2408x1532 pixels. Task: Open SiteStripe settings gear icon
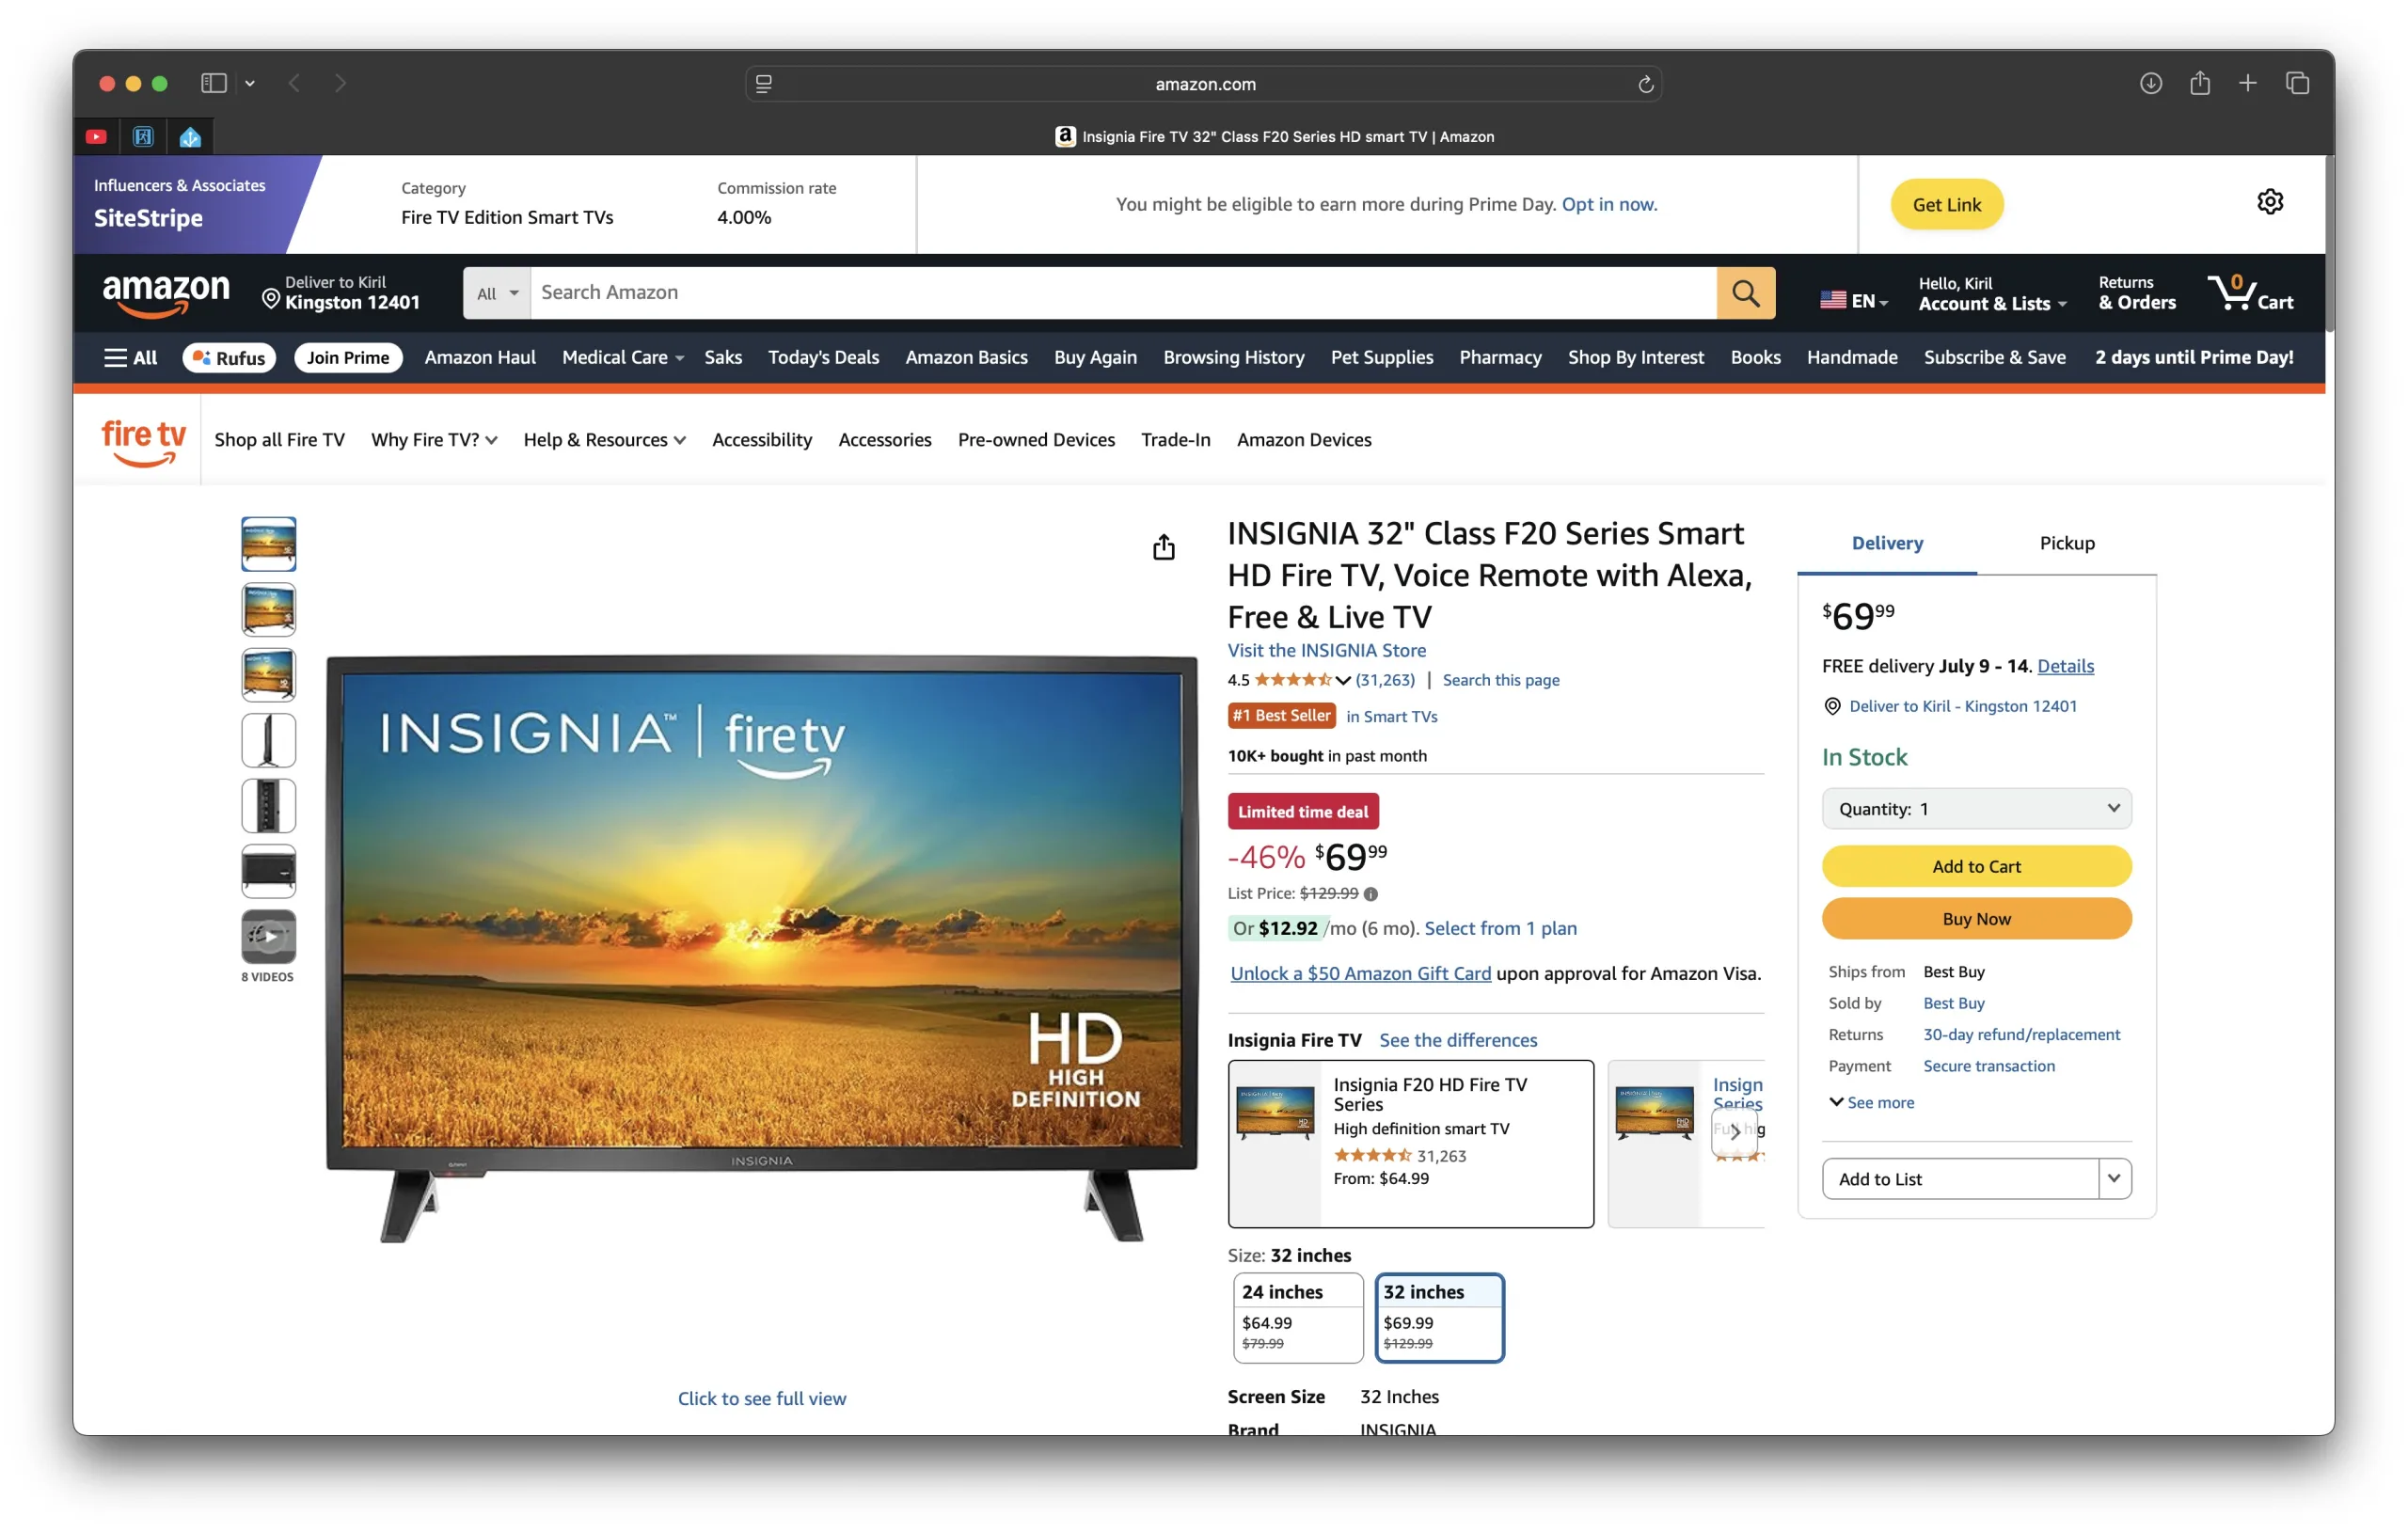2269,202
